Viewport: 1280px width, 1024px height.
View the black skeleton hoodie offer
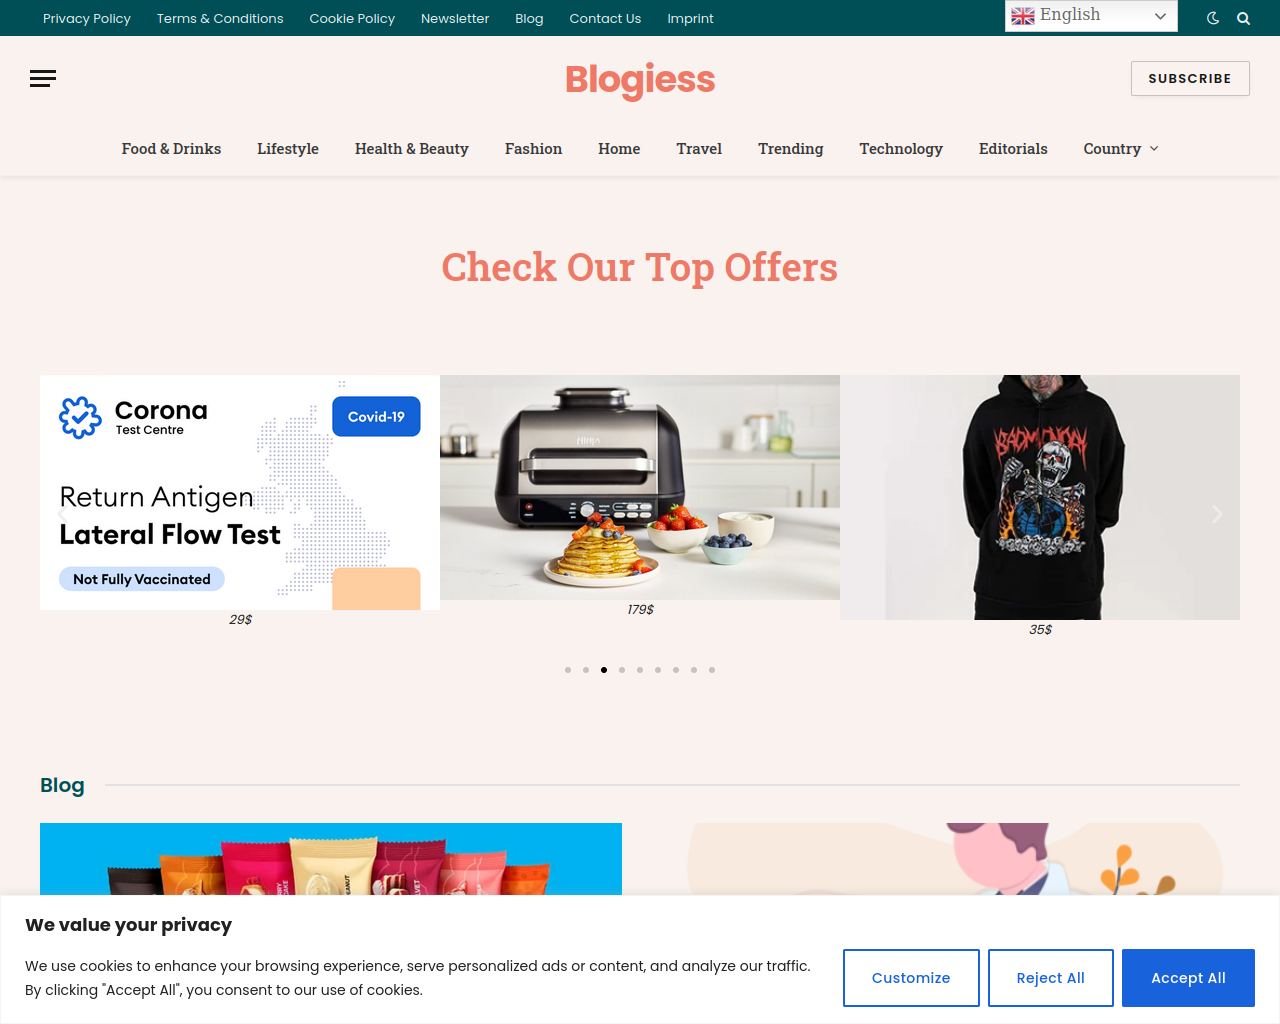tap(1040, 497)
